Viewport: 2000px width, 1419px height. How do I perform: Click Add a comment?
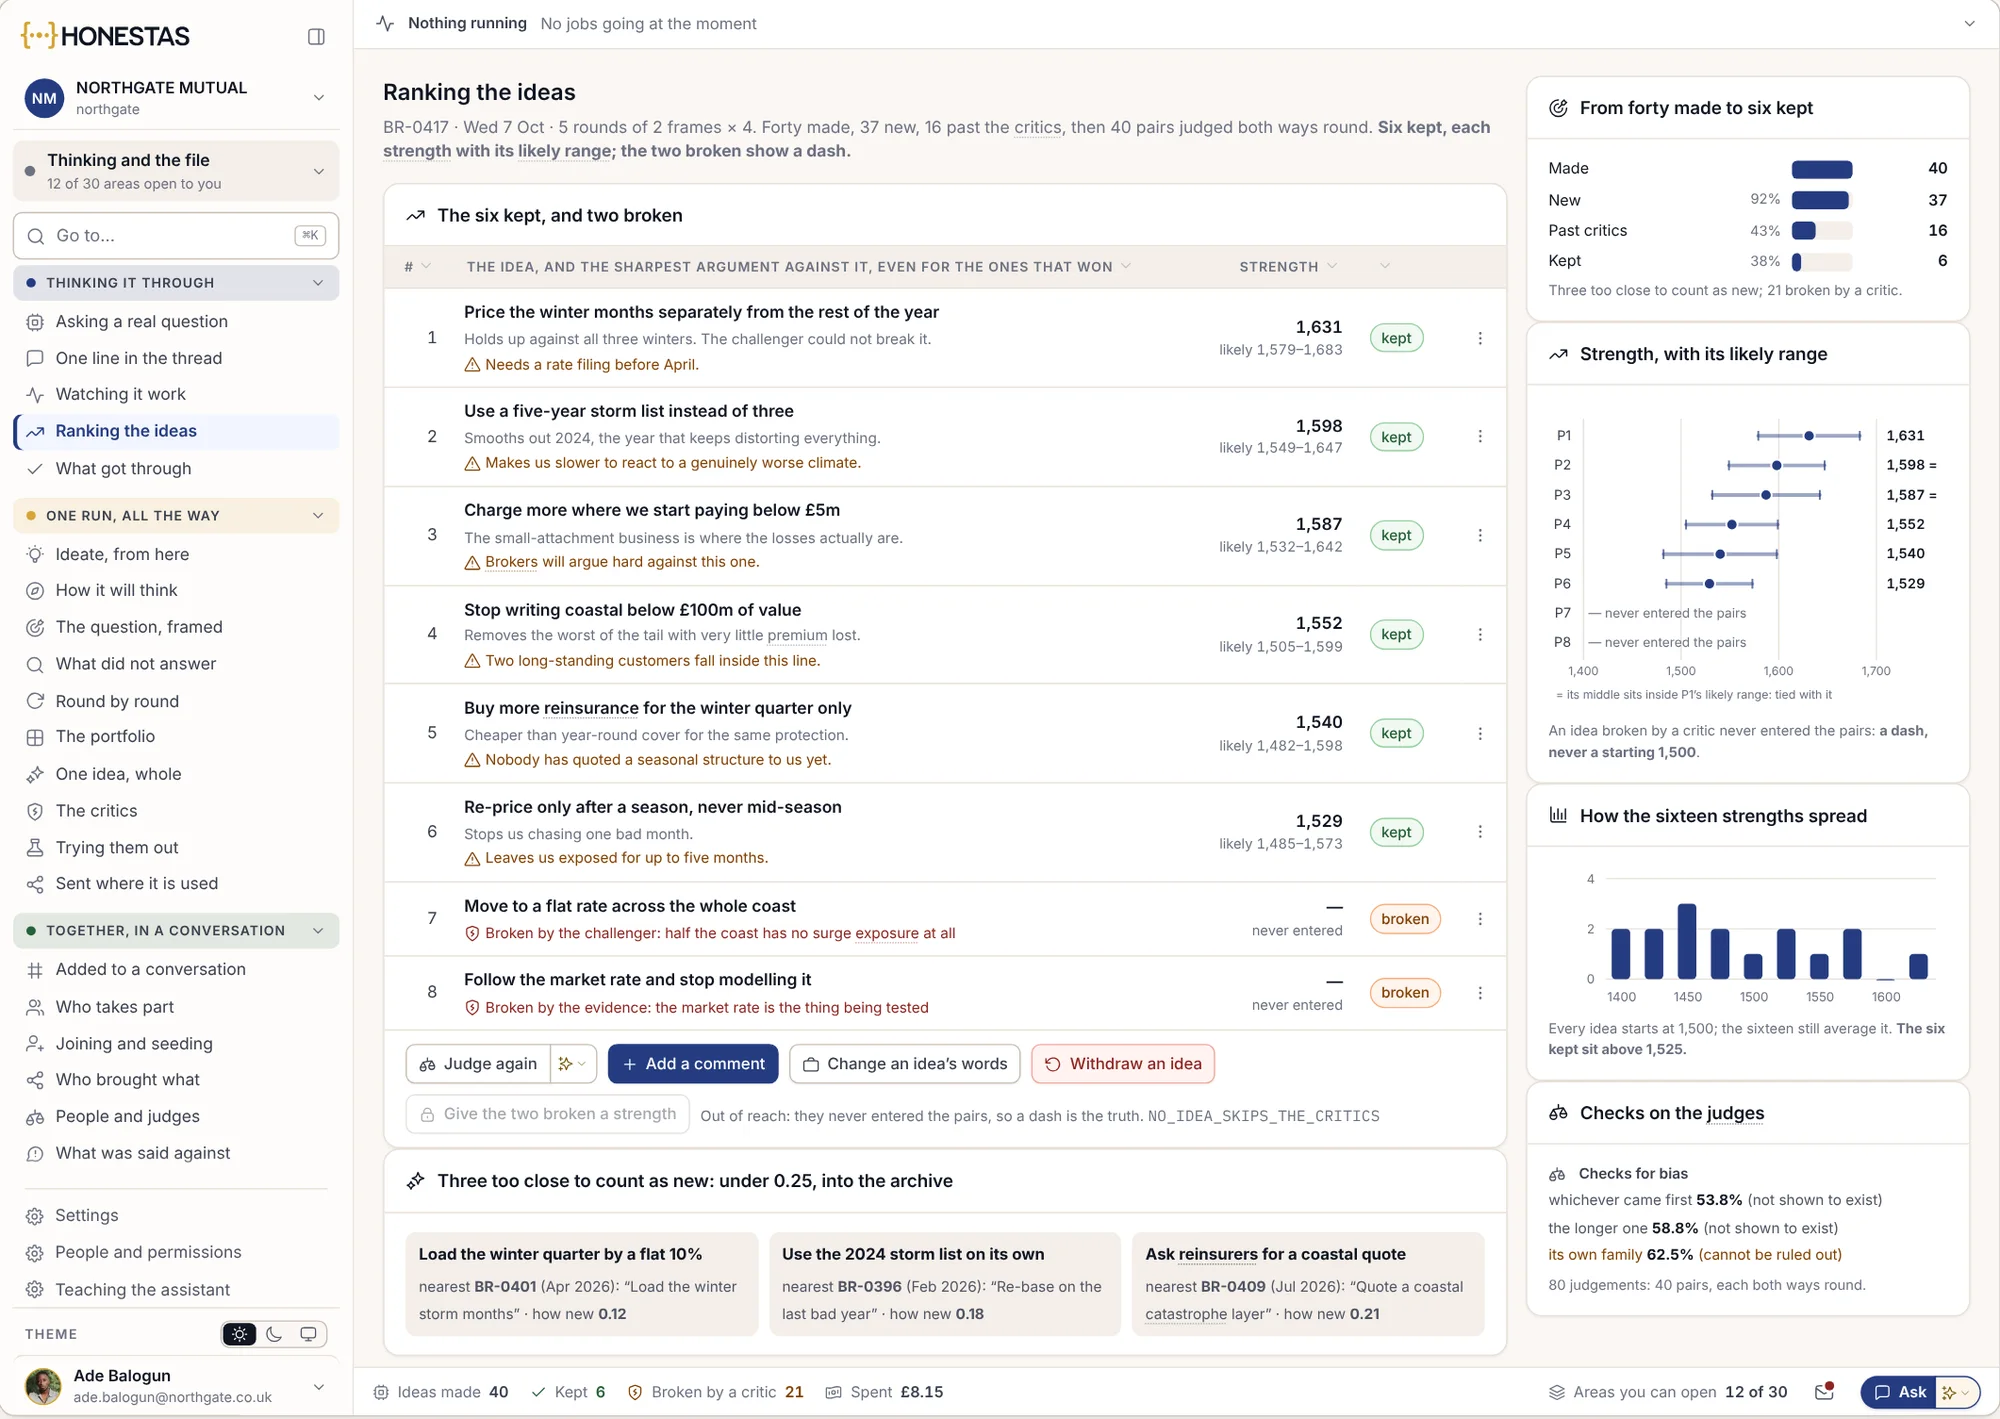point(693,1064)
